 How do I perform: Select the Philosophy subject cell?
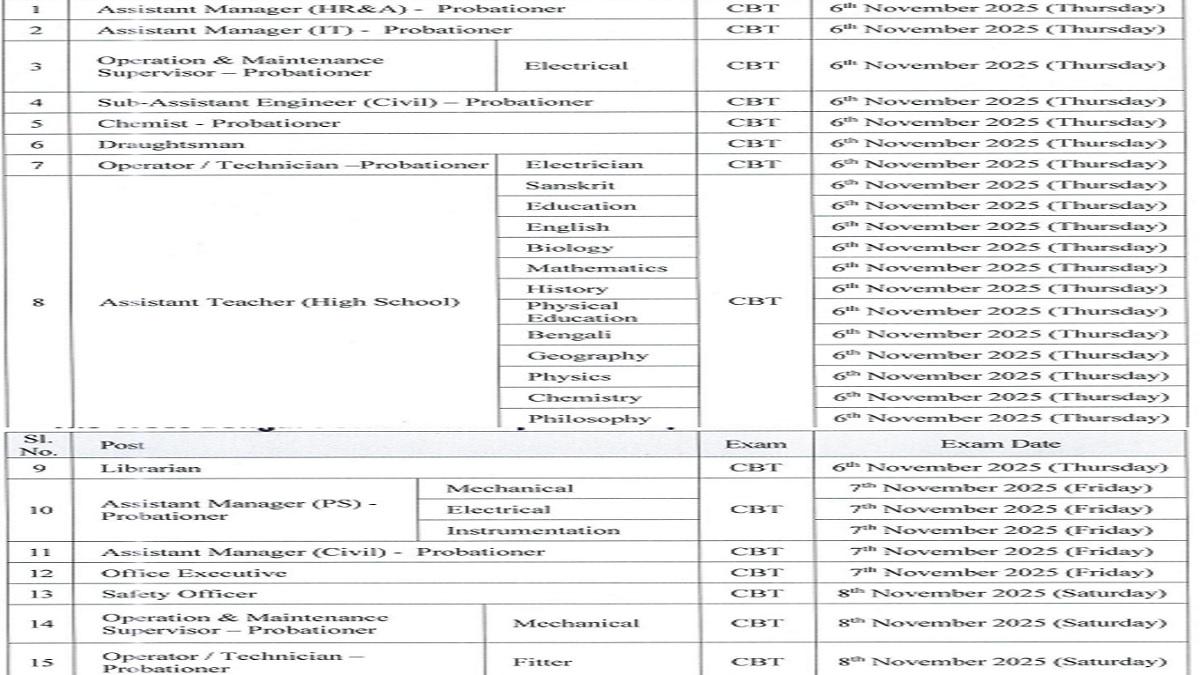point(588,419)
